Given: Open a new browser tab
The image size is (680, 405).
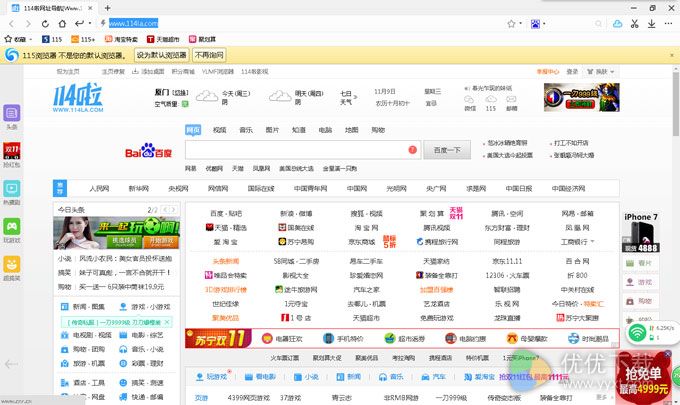Looking at the screenshot, I should pyautogui.click(x=108, y=8).
